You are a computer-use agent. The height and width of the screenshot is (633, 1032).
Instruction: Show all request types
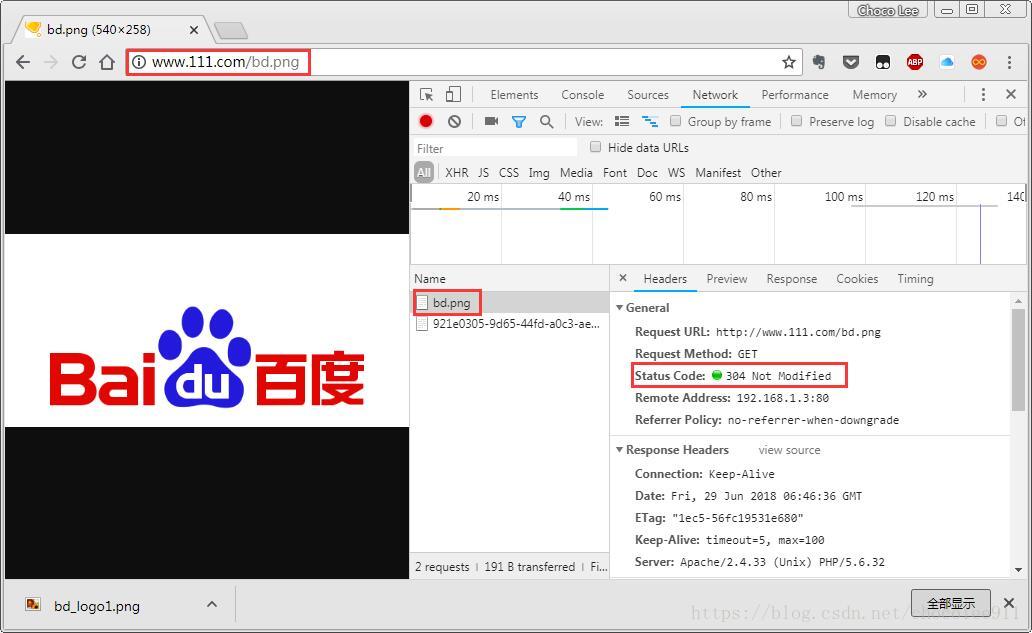pyautogui.click(x=424, y=172)
